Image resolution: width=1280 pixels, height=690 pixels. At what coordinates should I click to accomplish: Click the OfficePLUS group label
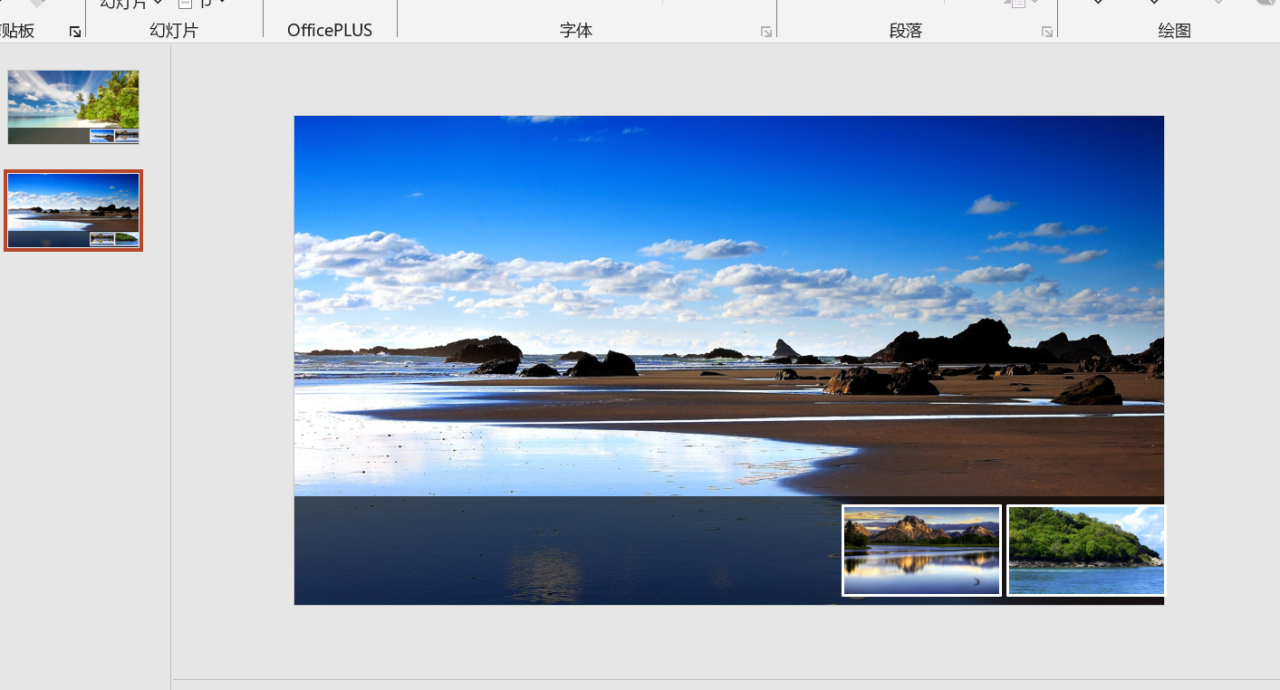tap(329, 31)
